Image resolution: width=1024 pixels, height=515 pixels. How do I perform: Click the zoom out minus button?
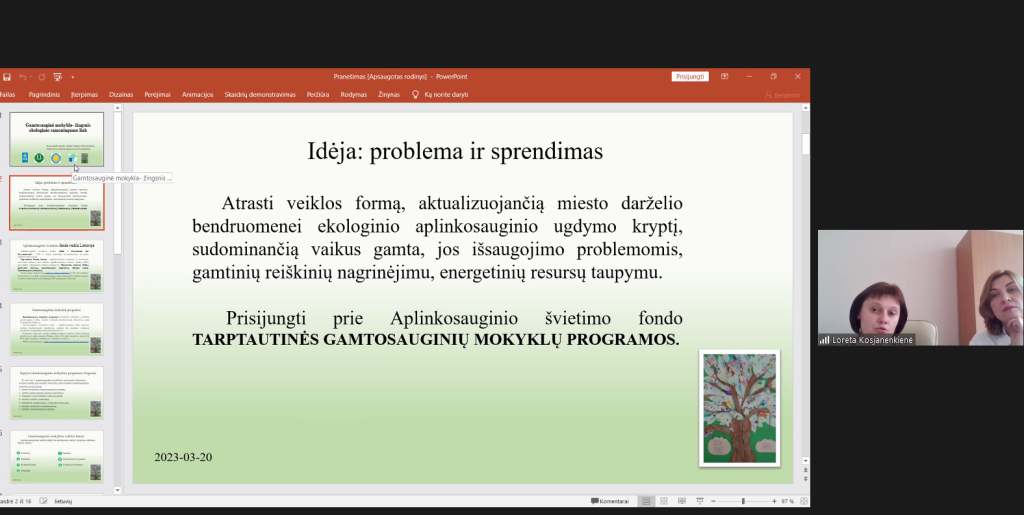pos(713,501)
